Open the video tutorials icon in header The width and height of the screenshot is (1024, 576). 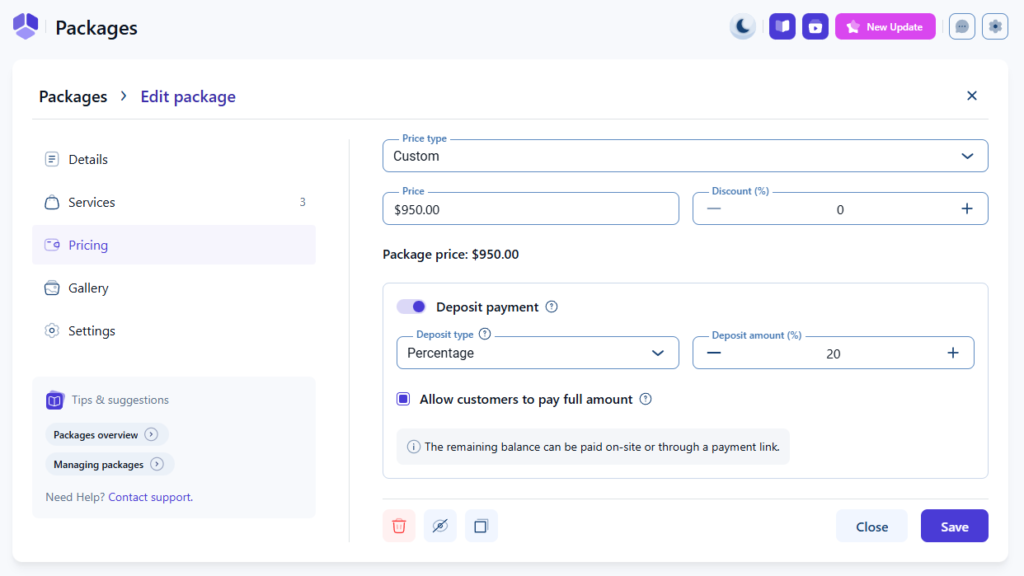point(815,27)
